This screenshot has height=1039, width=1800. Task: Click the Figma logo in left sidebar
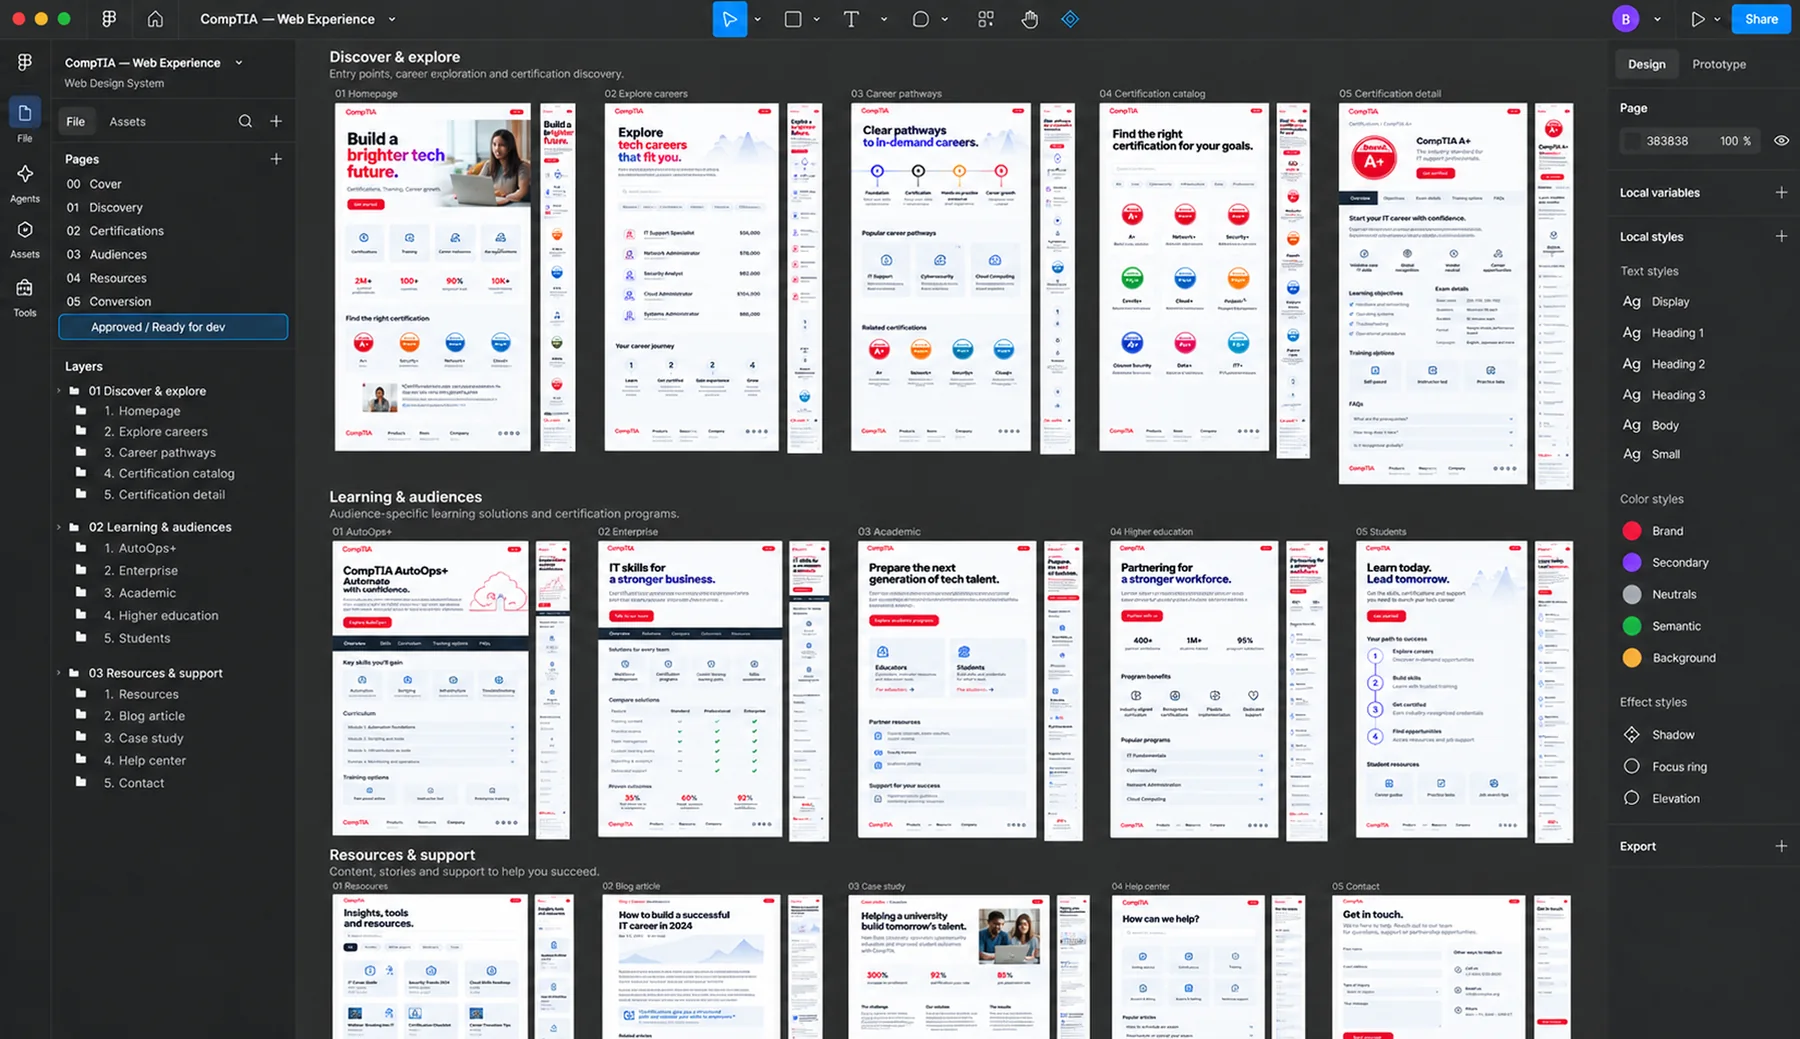point(25,62)
